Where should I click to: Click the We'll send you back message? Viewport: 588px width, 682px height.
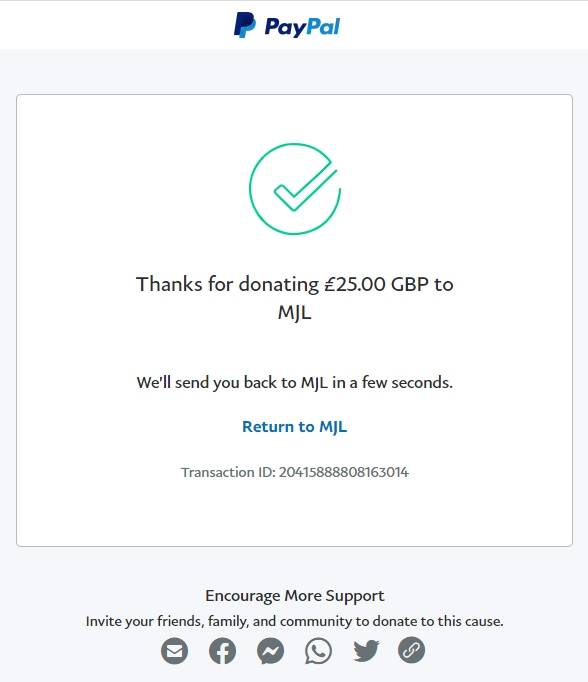pos(294,383)
